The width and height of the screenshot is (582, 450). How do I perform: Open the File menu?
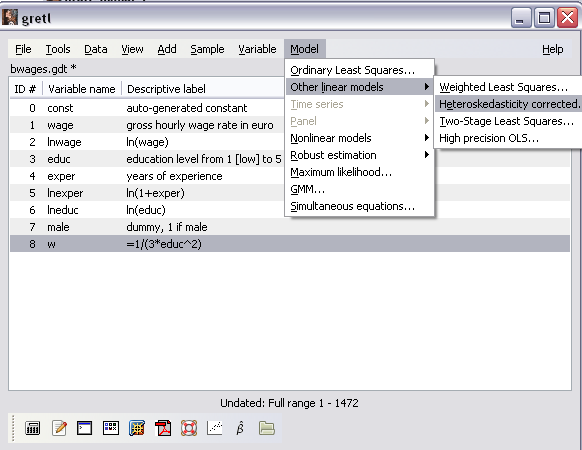click(x=23, y=49)
